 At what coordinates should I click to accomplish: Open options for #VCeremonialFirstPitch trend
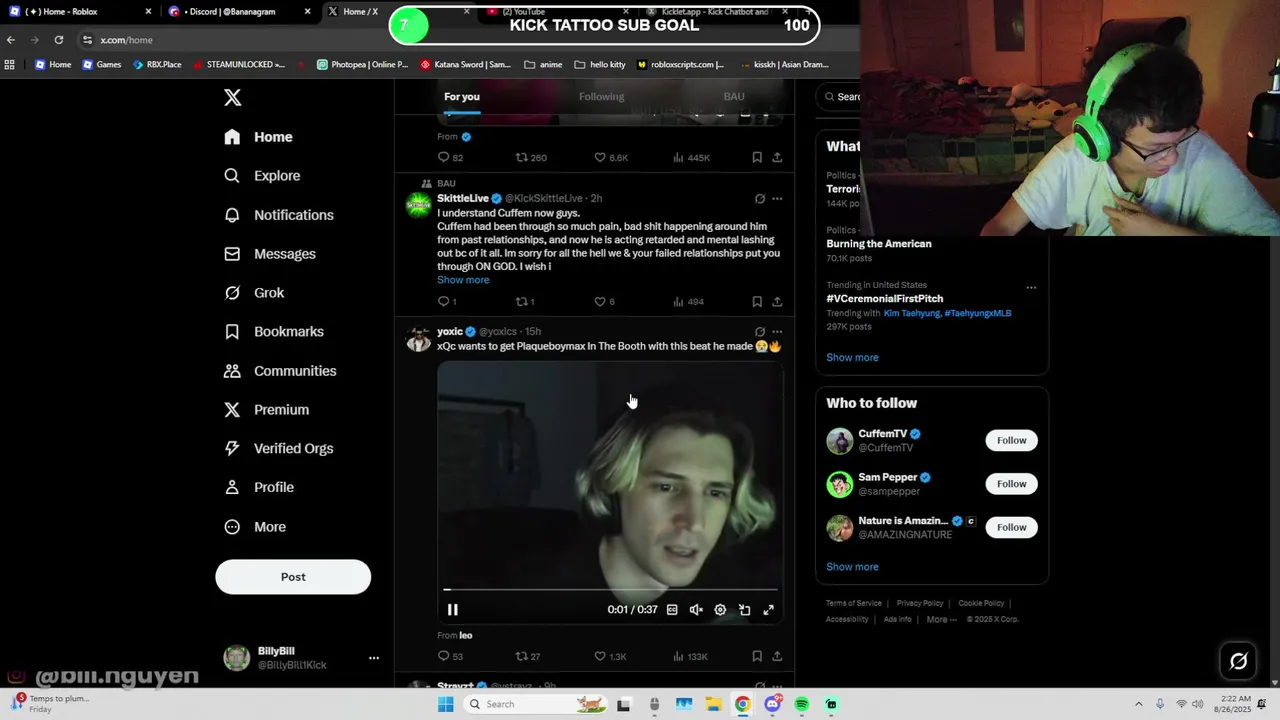coord(1031,288)
